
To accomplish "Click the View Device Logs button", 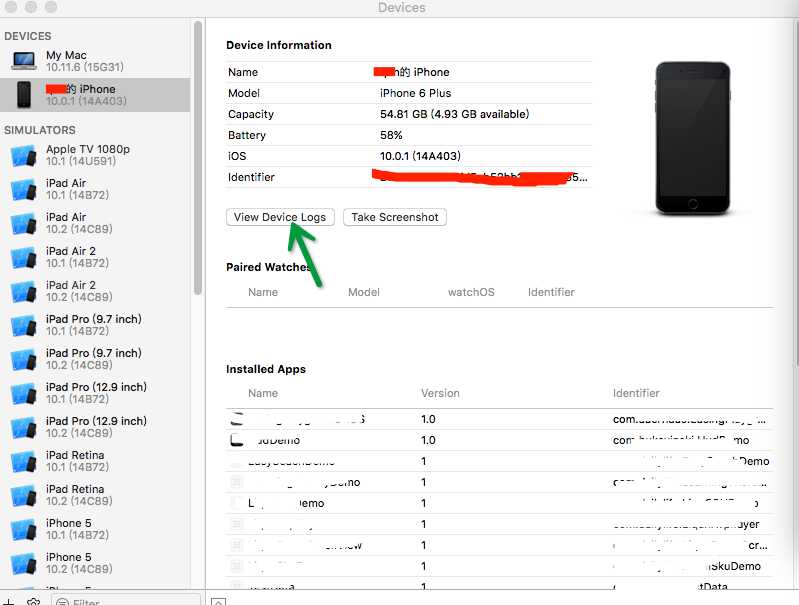I will [280, 217].
